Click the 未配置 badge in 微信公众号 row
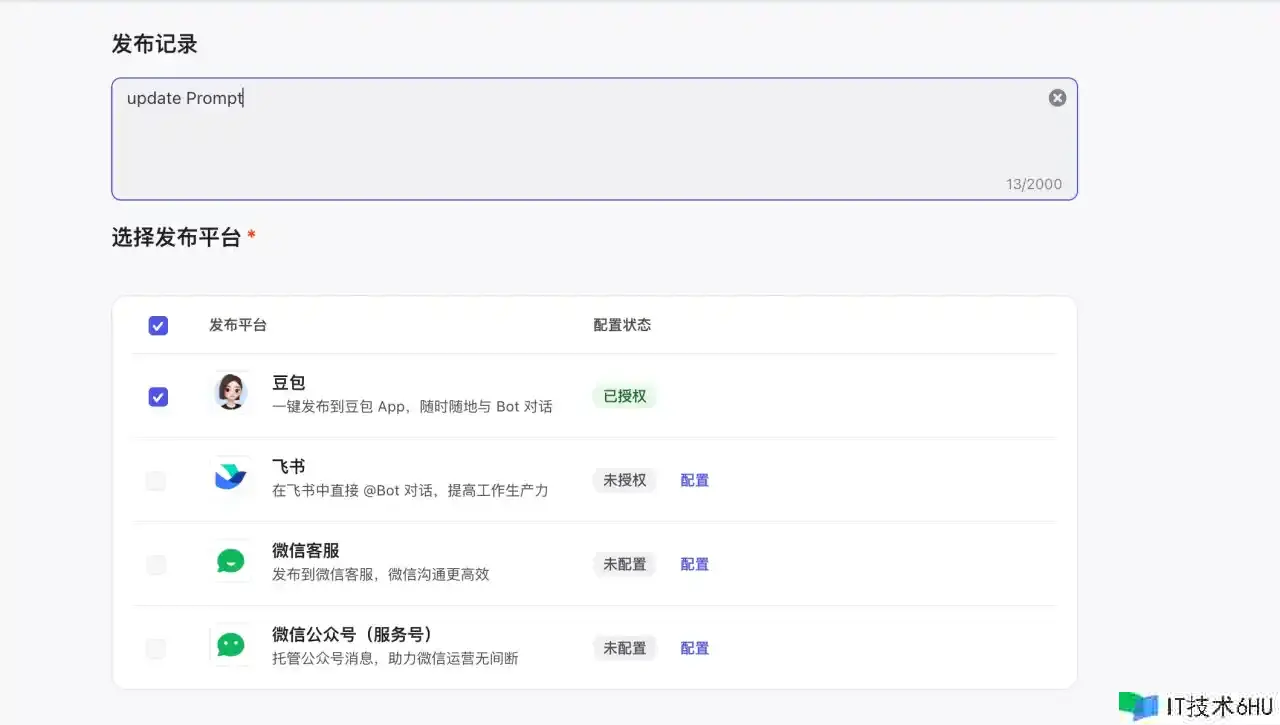 625,648
